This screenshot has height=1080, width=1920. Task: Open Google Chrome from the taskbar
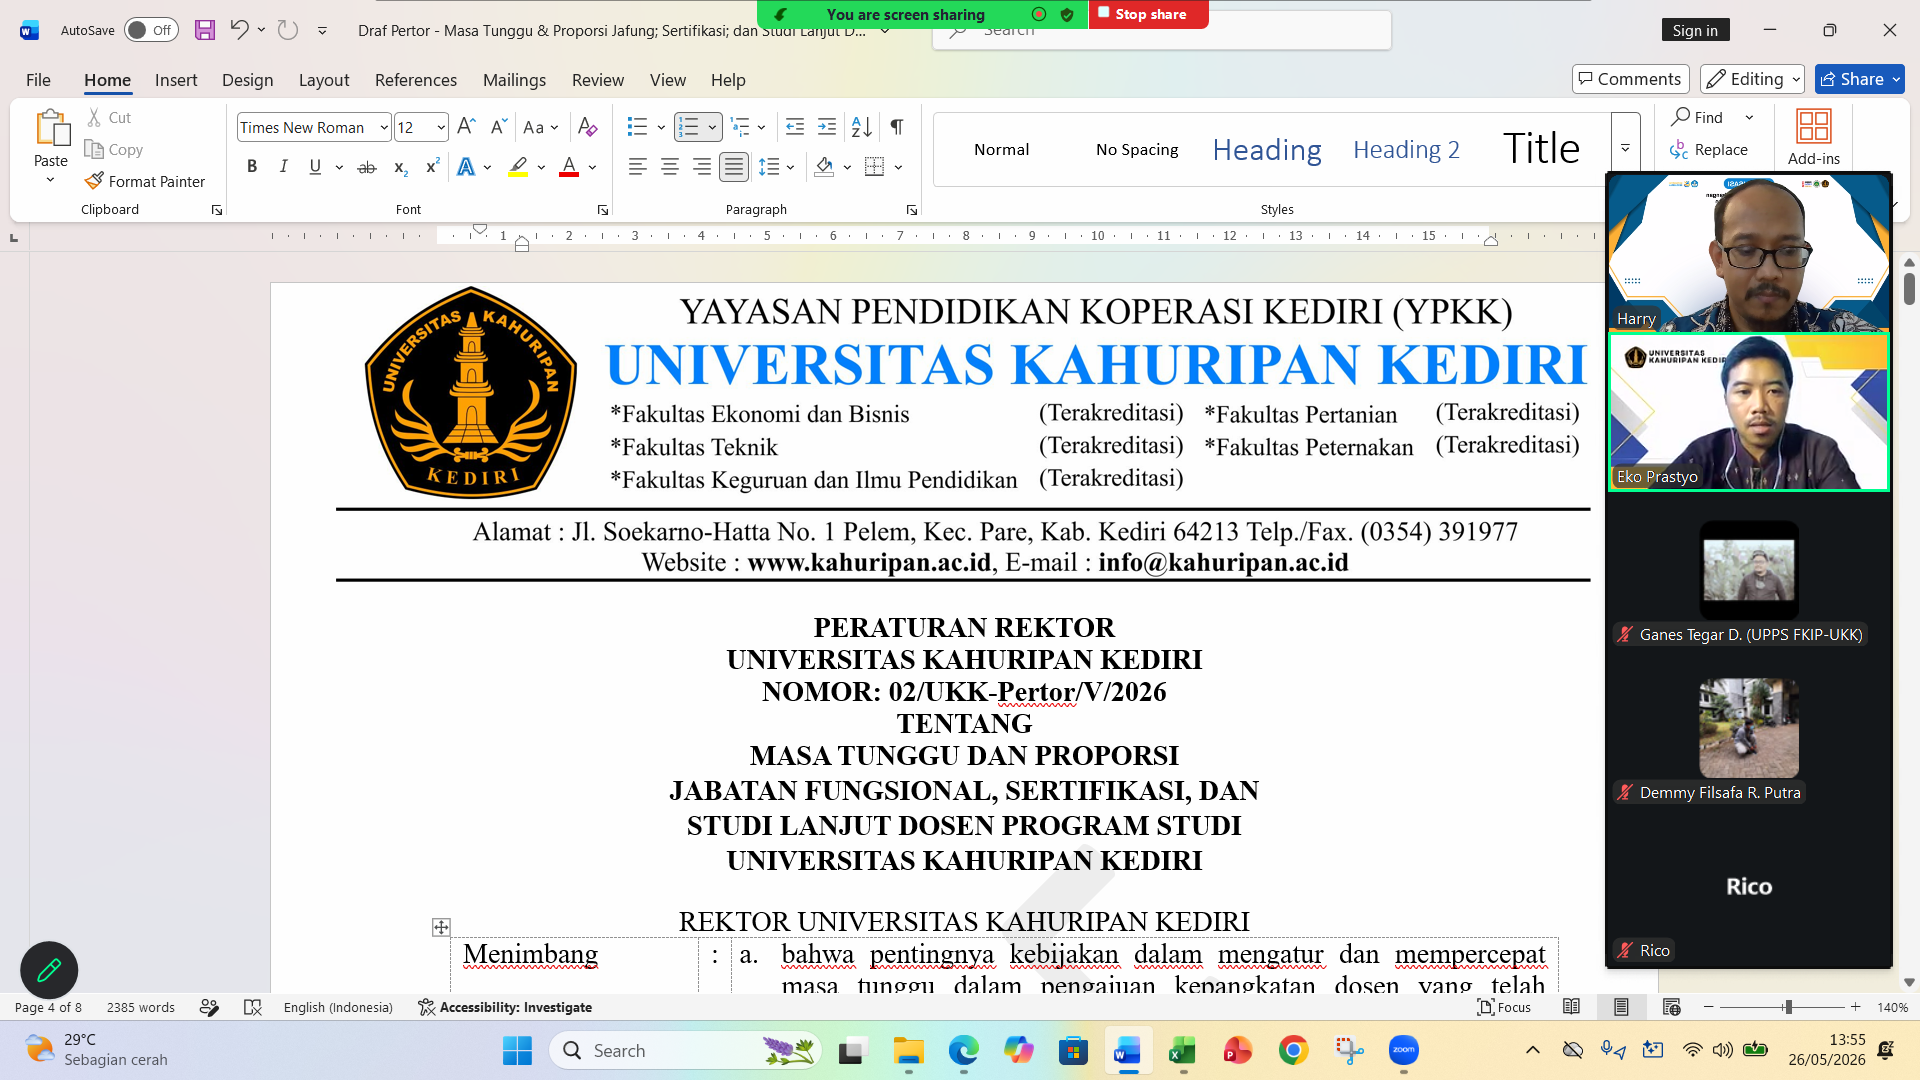(x=1293, y=1050)
